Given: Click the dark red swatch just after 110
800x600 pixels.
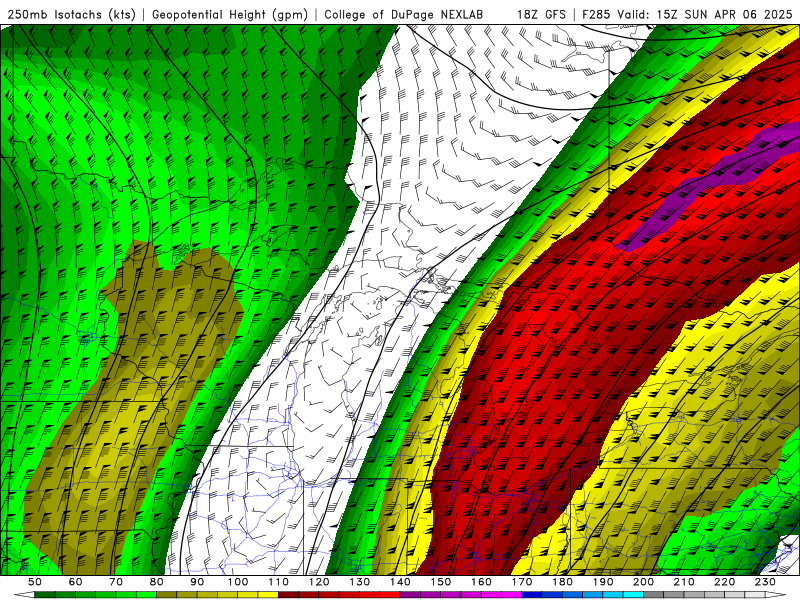Looking at the screenshot, I should pyautogui.click(x=288, y=594).
